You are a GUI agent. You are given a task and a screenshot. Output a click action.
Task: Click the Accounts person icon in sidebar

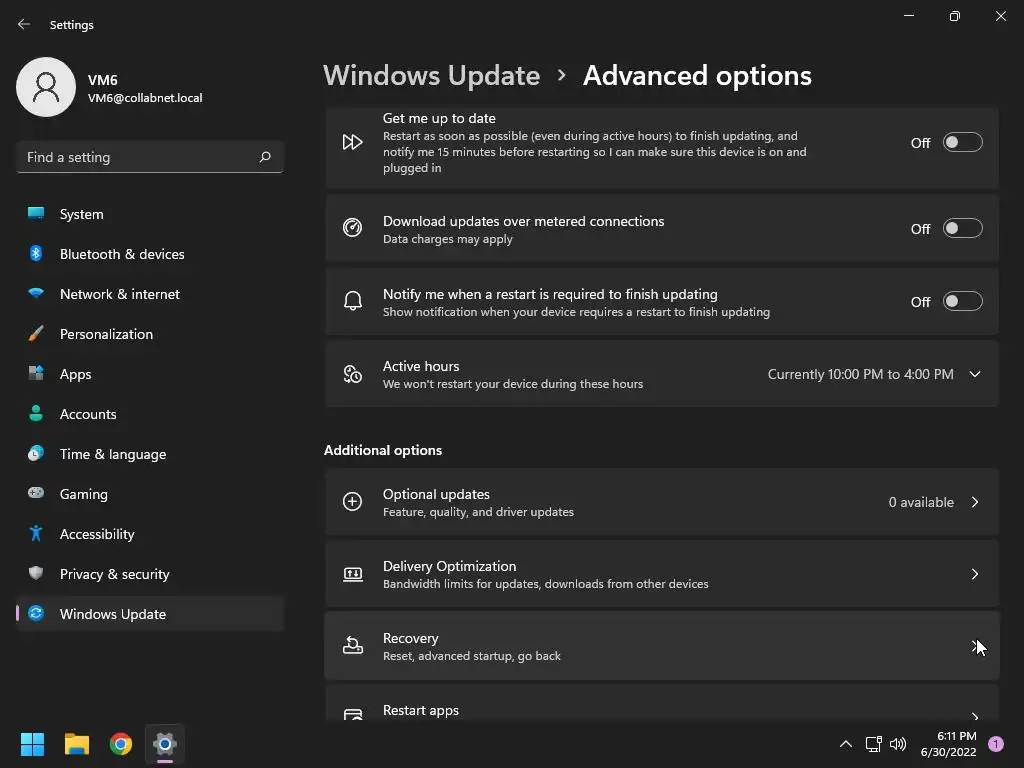(x=36, y=413)
